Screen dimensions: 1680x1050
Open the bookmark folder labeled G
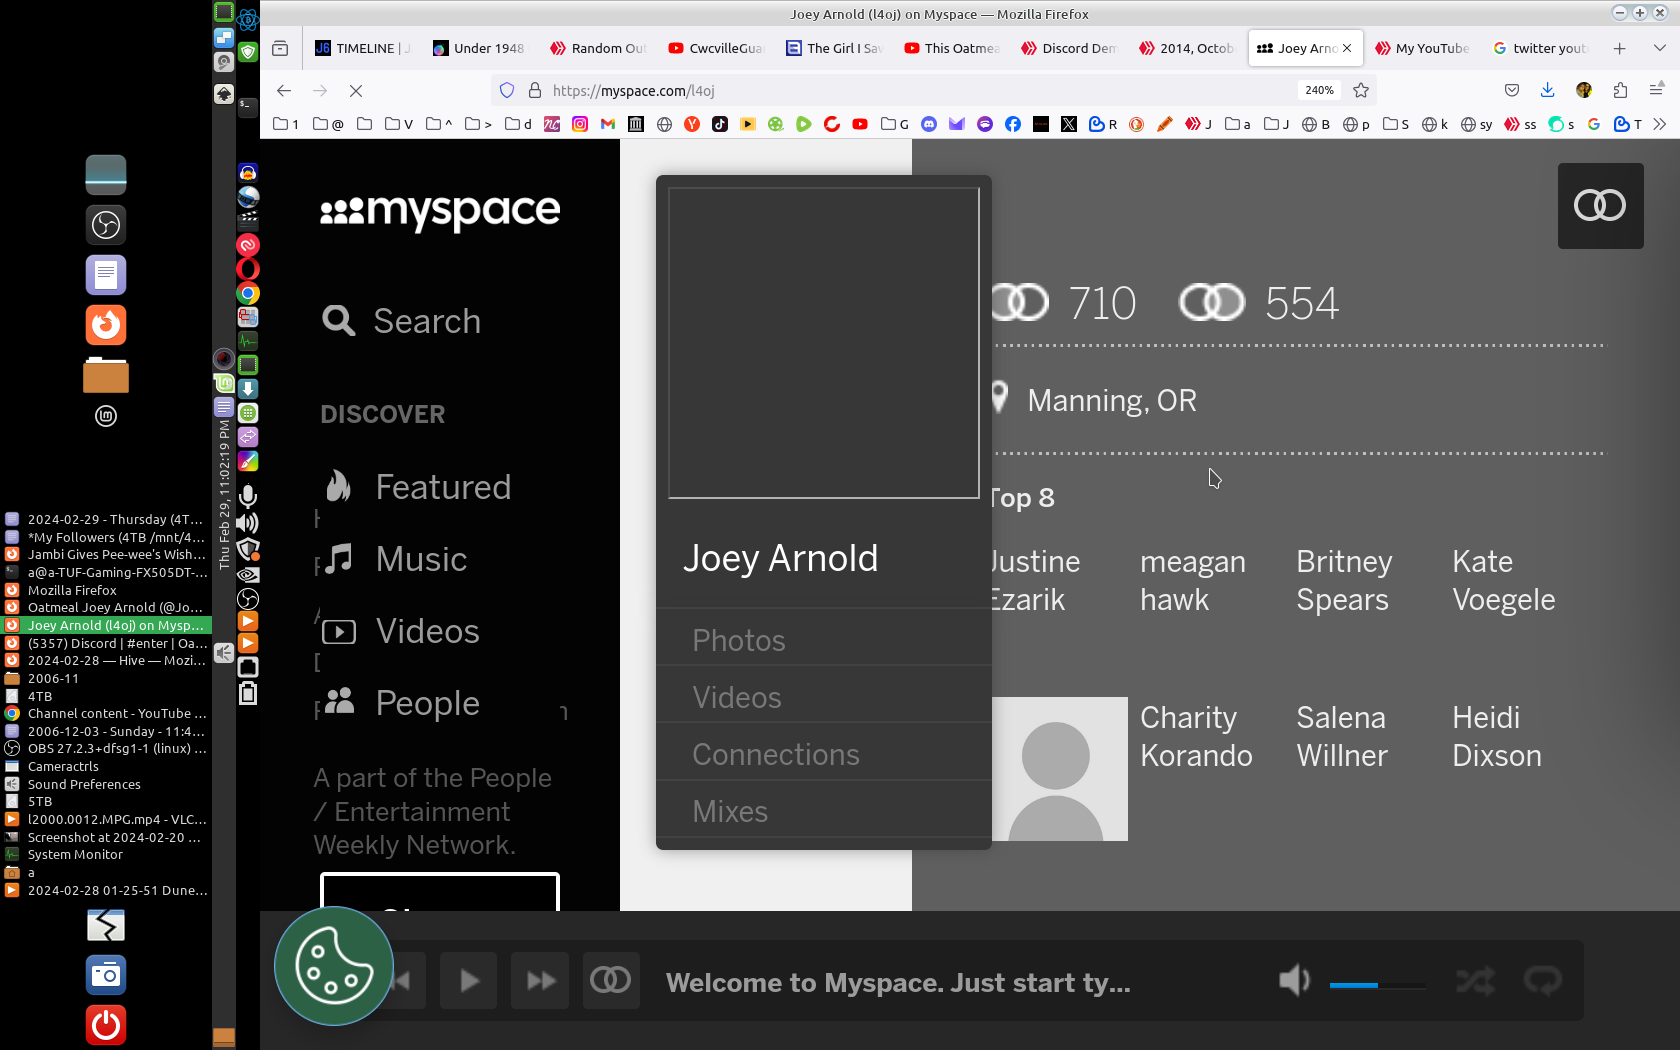tap(895, 124)
